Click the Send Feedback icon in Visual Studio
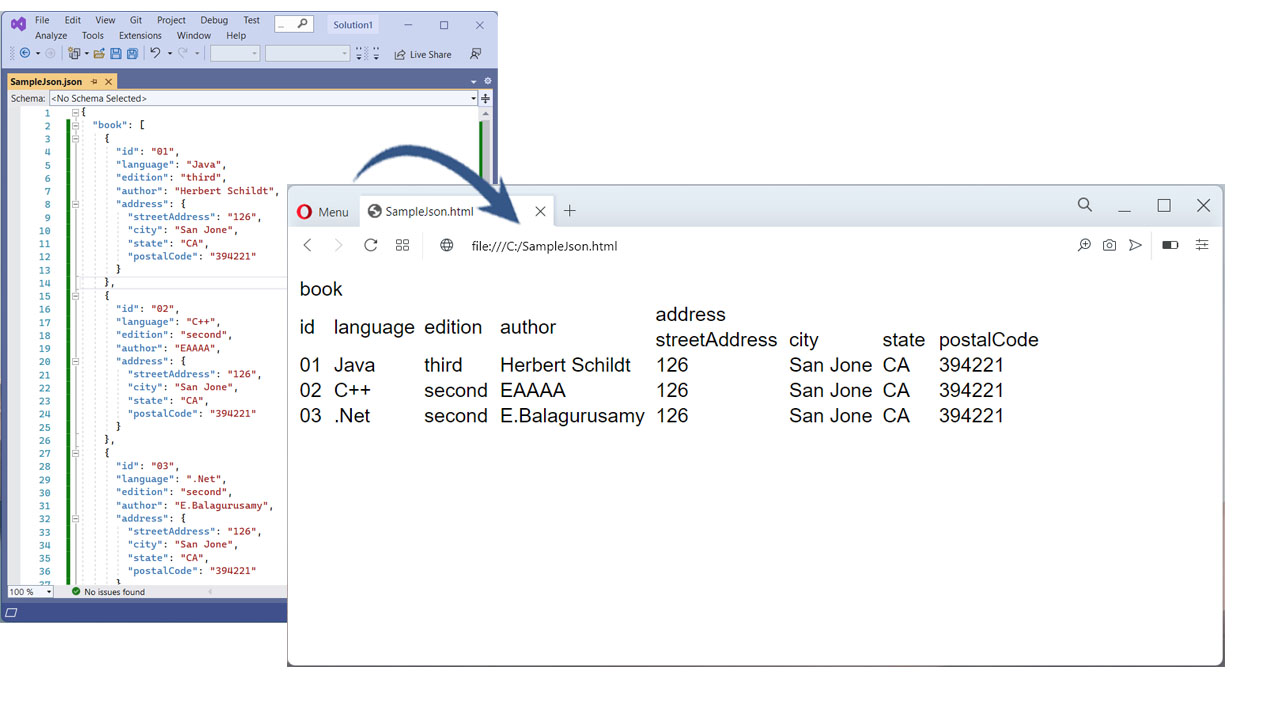Image resolution: width=1280 pixels, height=720 pixels. click(x=476, y=53)
